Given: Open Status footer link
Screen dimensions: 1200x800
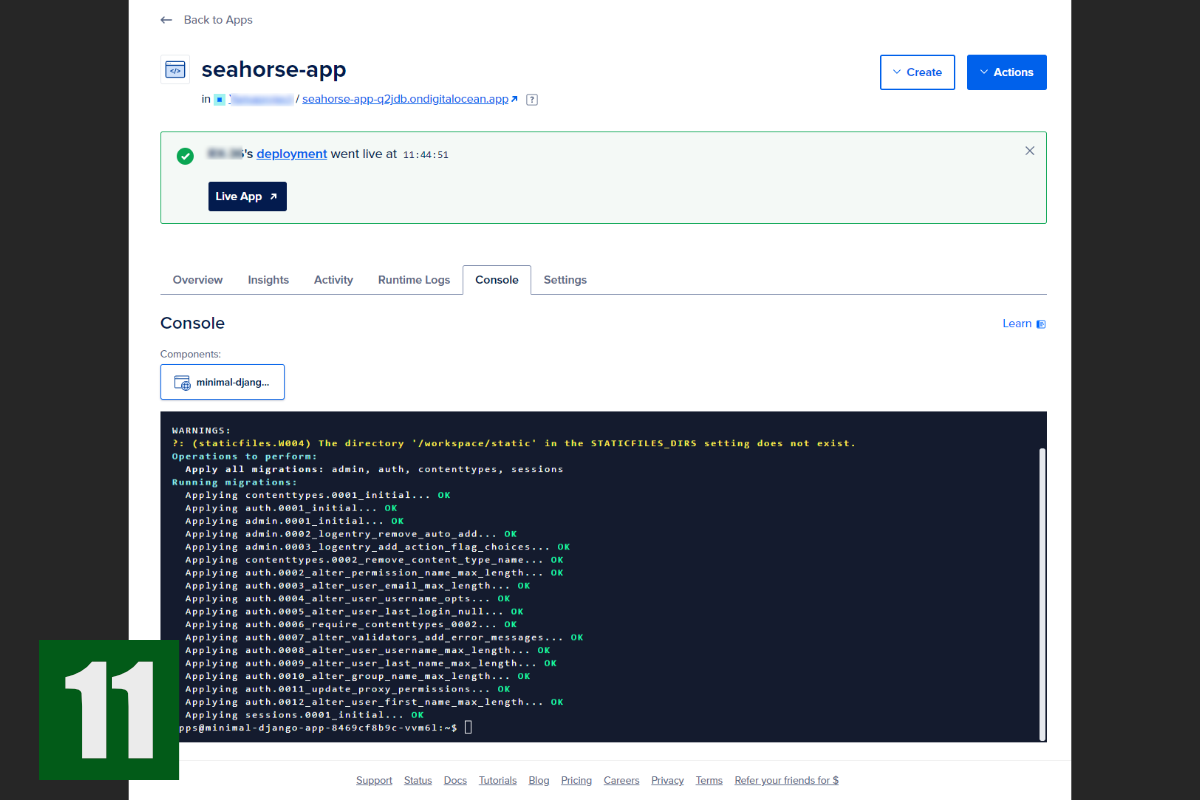Looking at the screenshot, I should (x=418, y=780).
